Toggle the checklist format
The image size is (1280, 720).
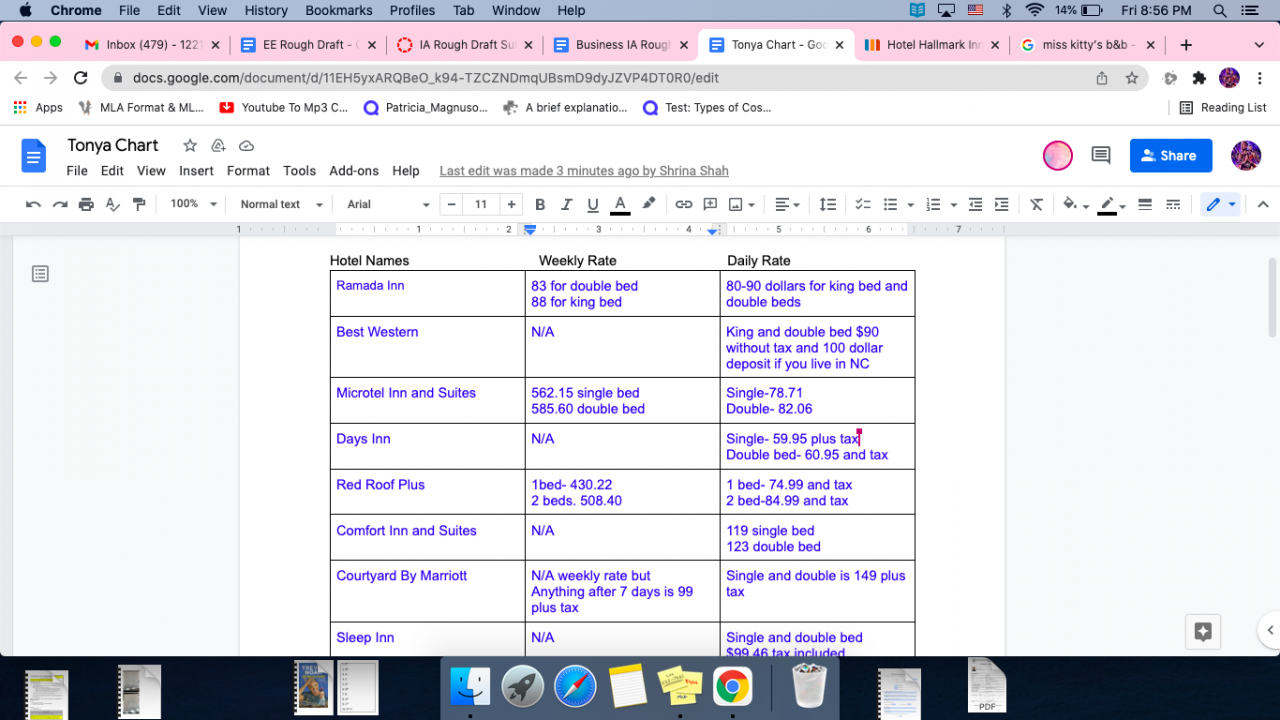[x=864, y=204]
